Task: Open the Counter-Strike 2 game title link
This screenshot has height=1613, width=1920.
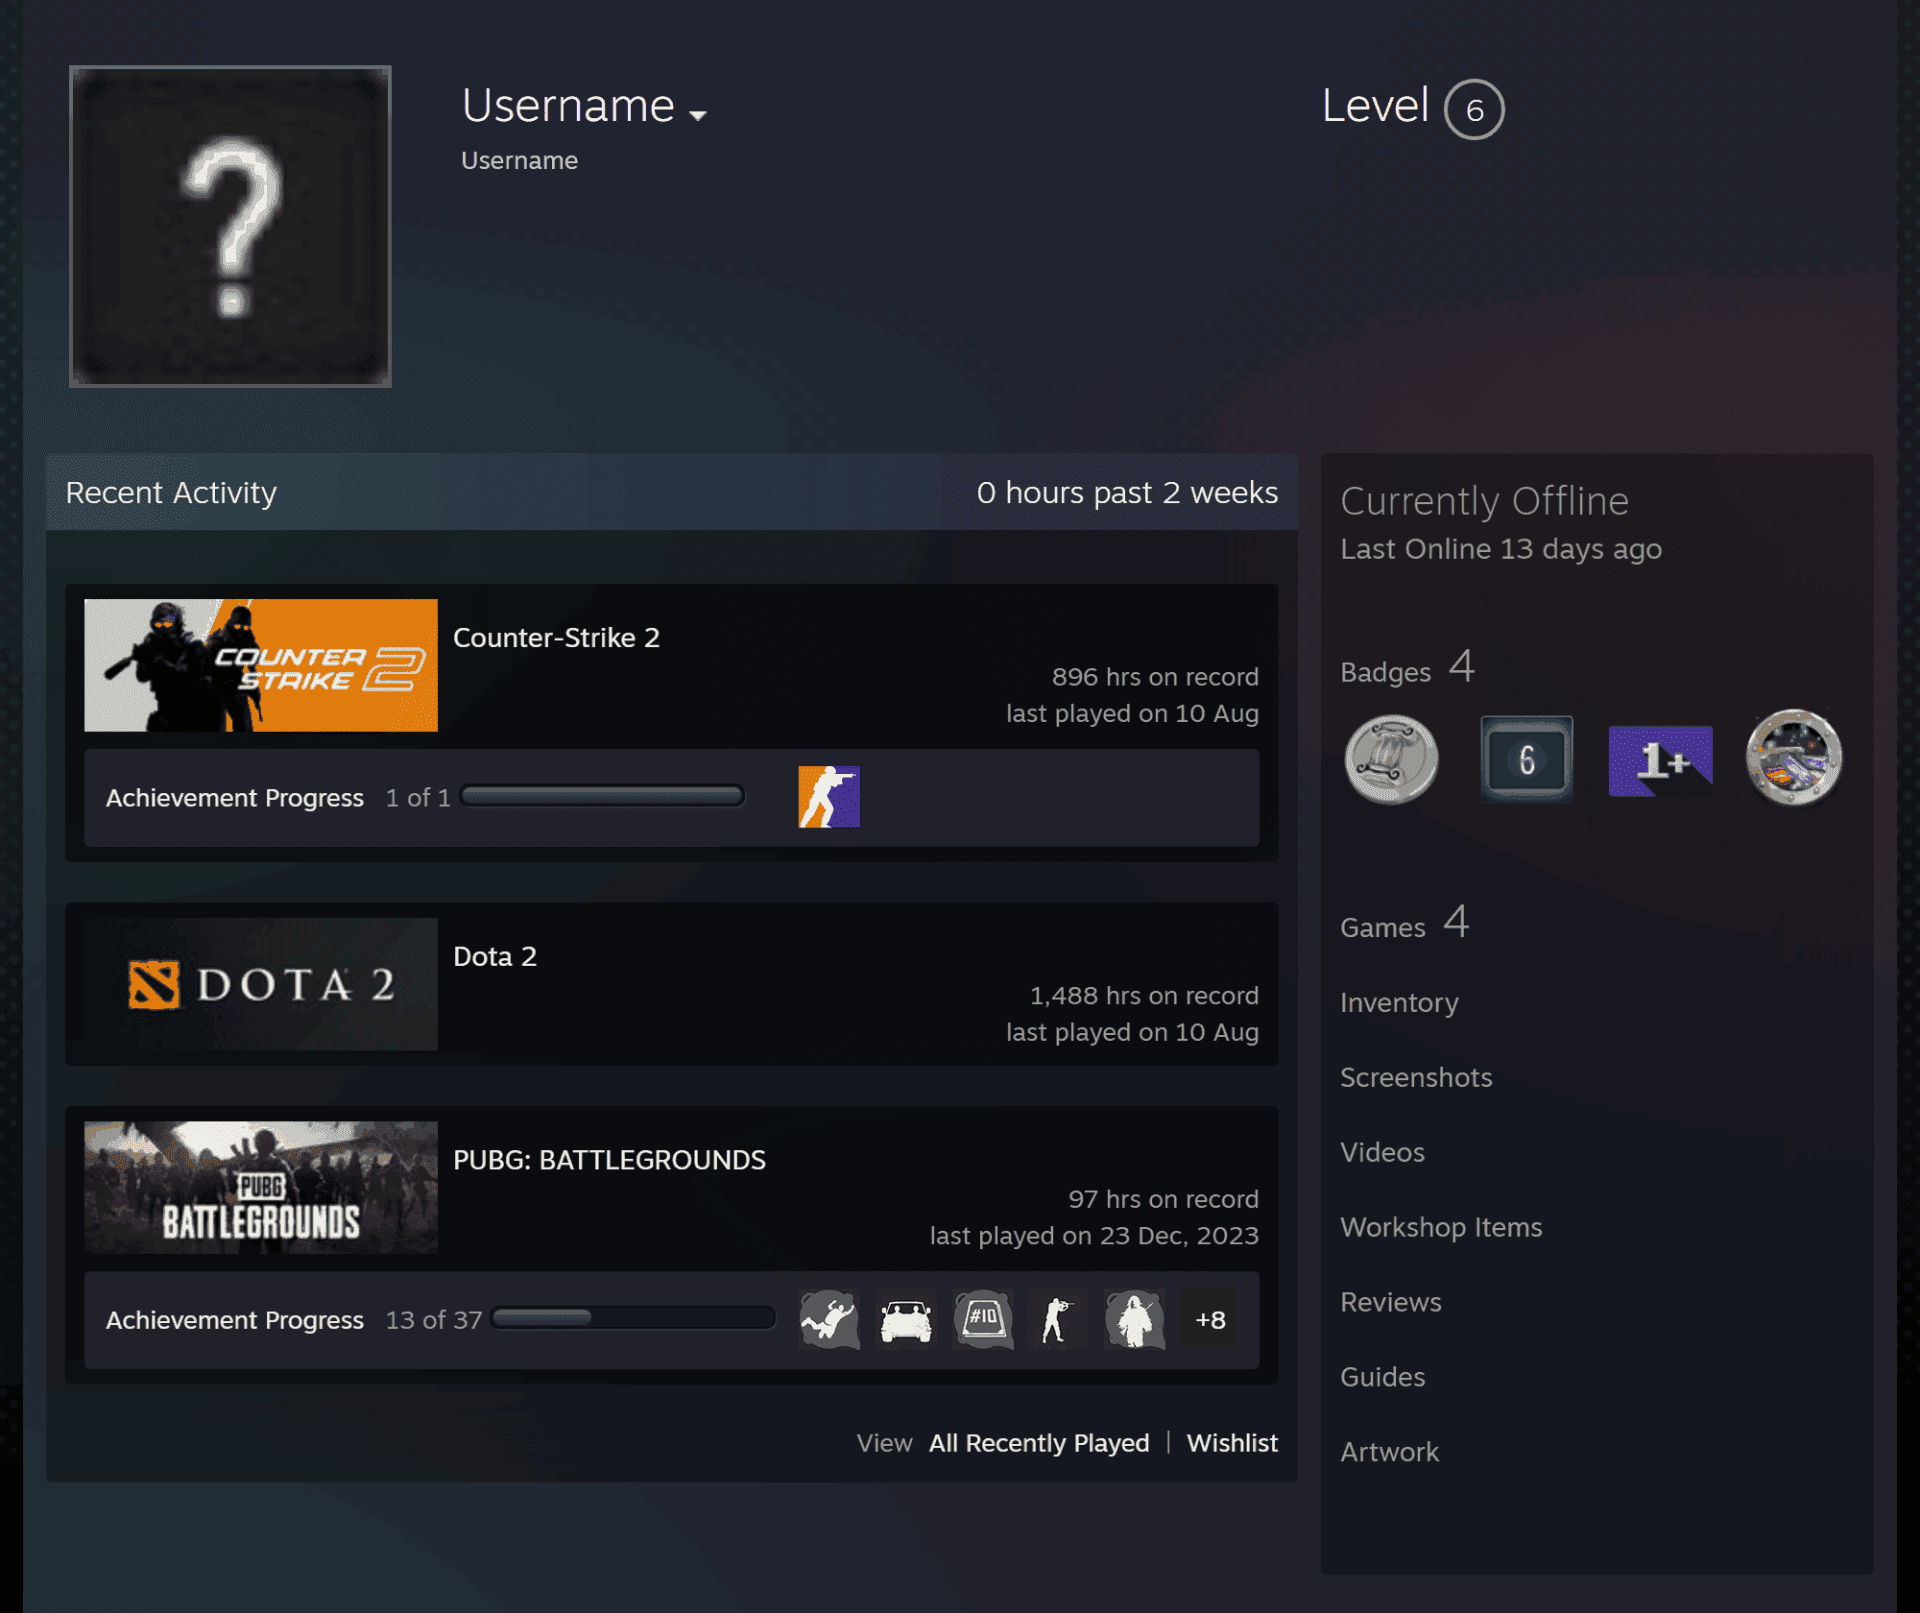Action: [x=556, y=637]
